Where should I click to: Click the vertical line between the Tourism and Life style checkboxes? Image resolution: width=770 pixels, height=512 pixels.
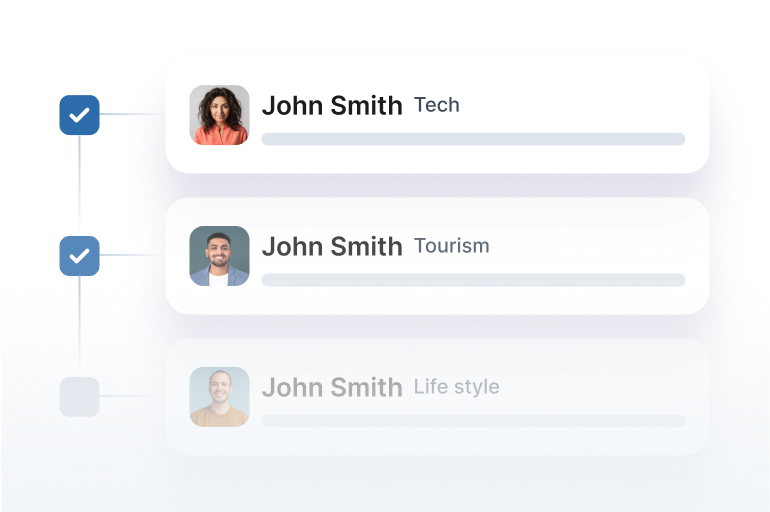point(80,326)
